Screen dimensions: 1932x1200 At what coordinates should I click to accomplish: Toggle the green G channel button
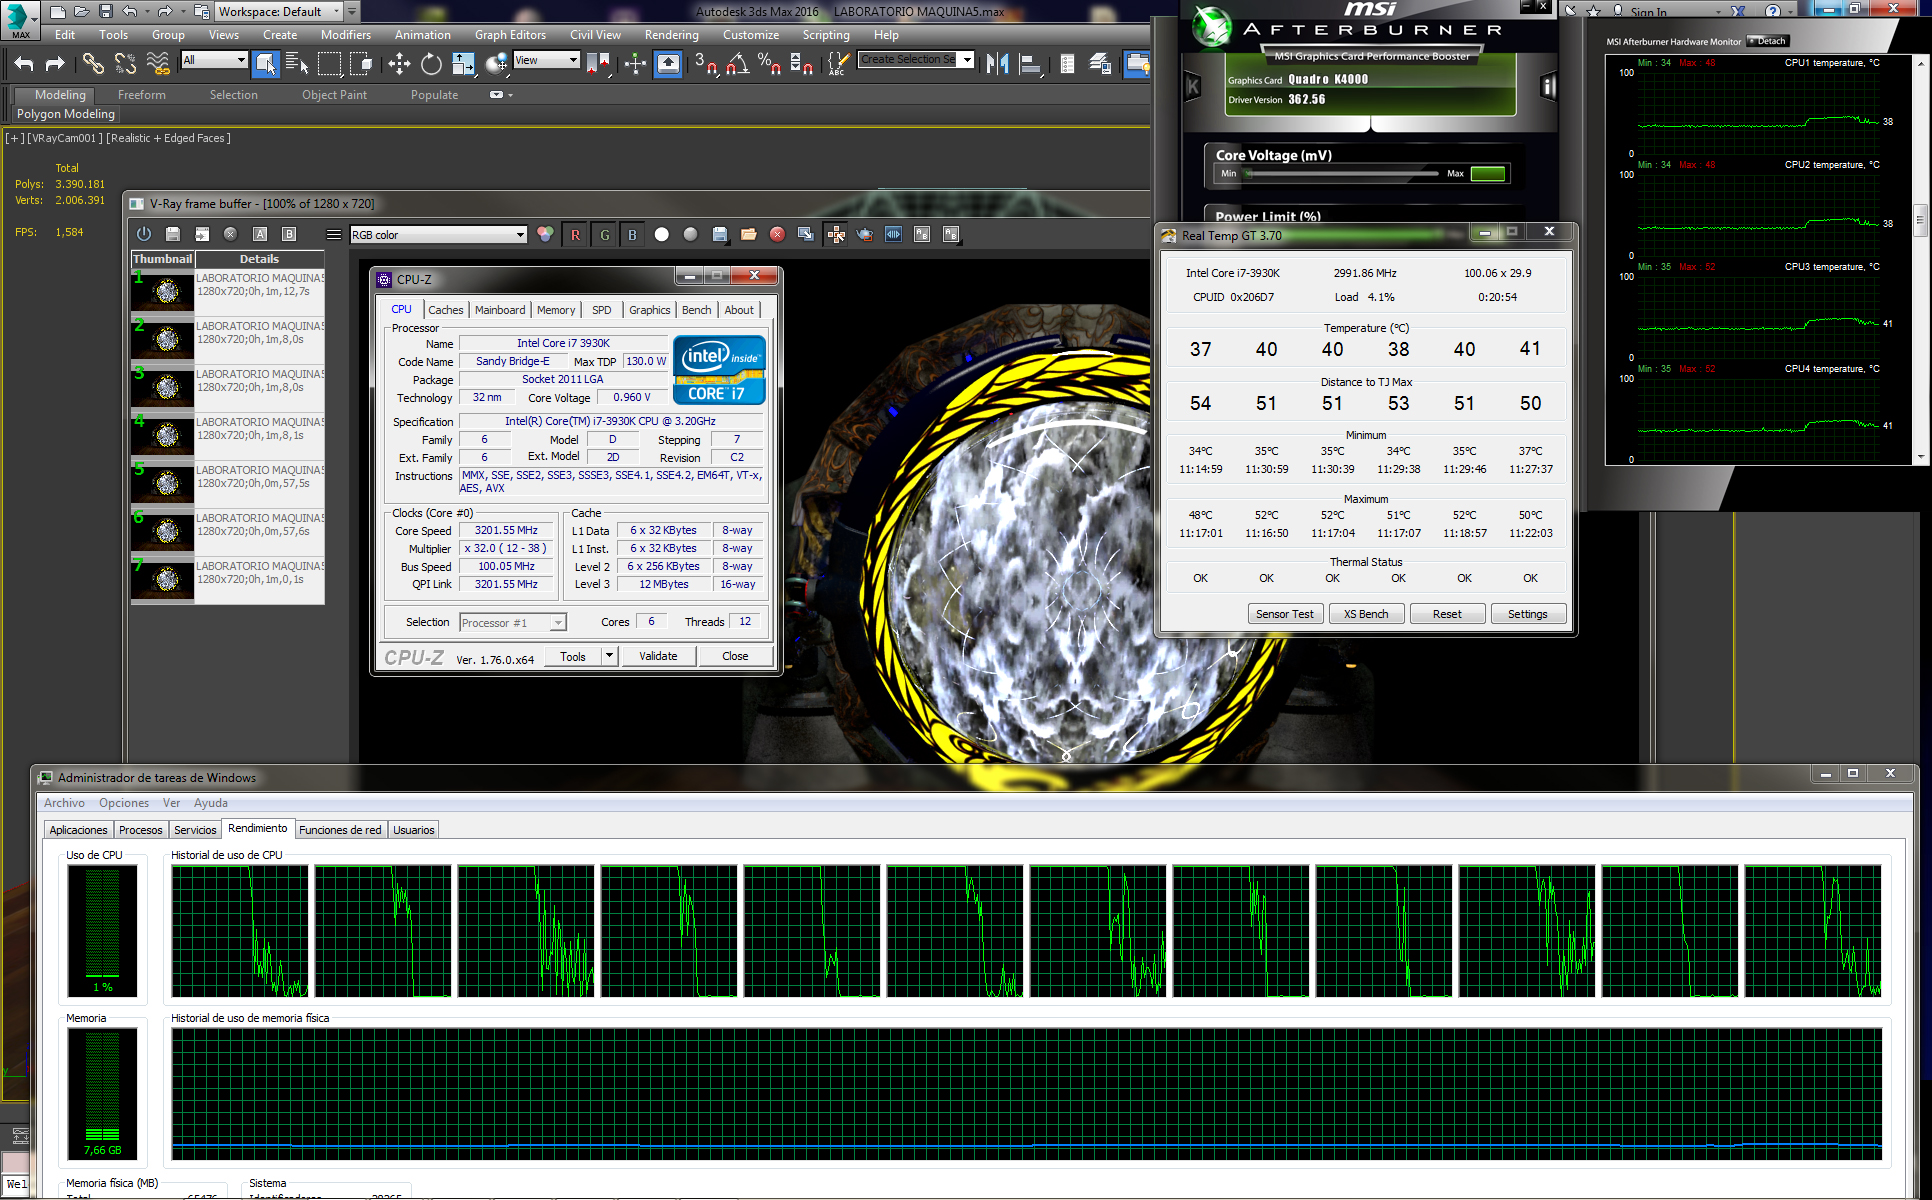pos(604,234)
